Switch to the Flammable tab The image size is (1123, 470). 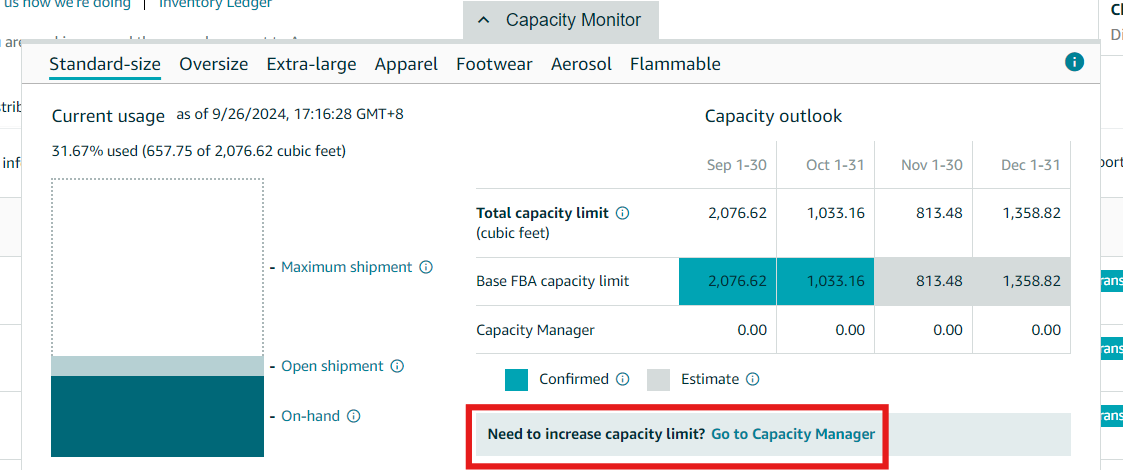(x=675, y=64)
